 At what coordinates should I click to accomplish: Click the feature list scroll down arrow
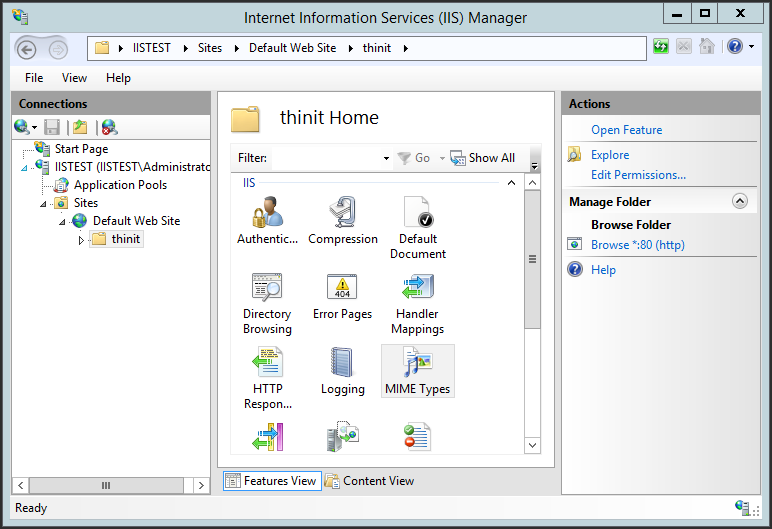532,445
